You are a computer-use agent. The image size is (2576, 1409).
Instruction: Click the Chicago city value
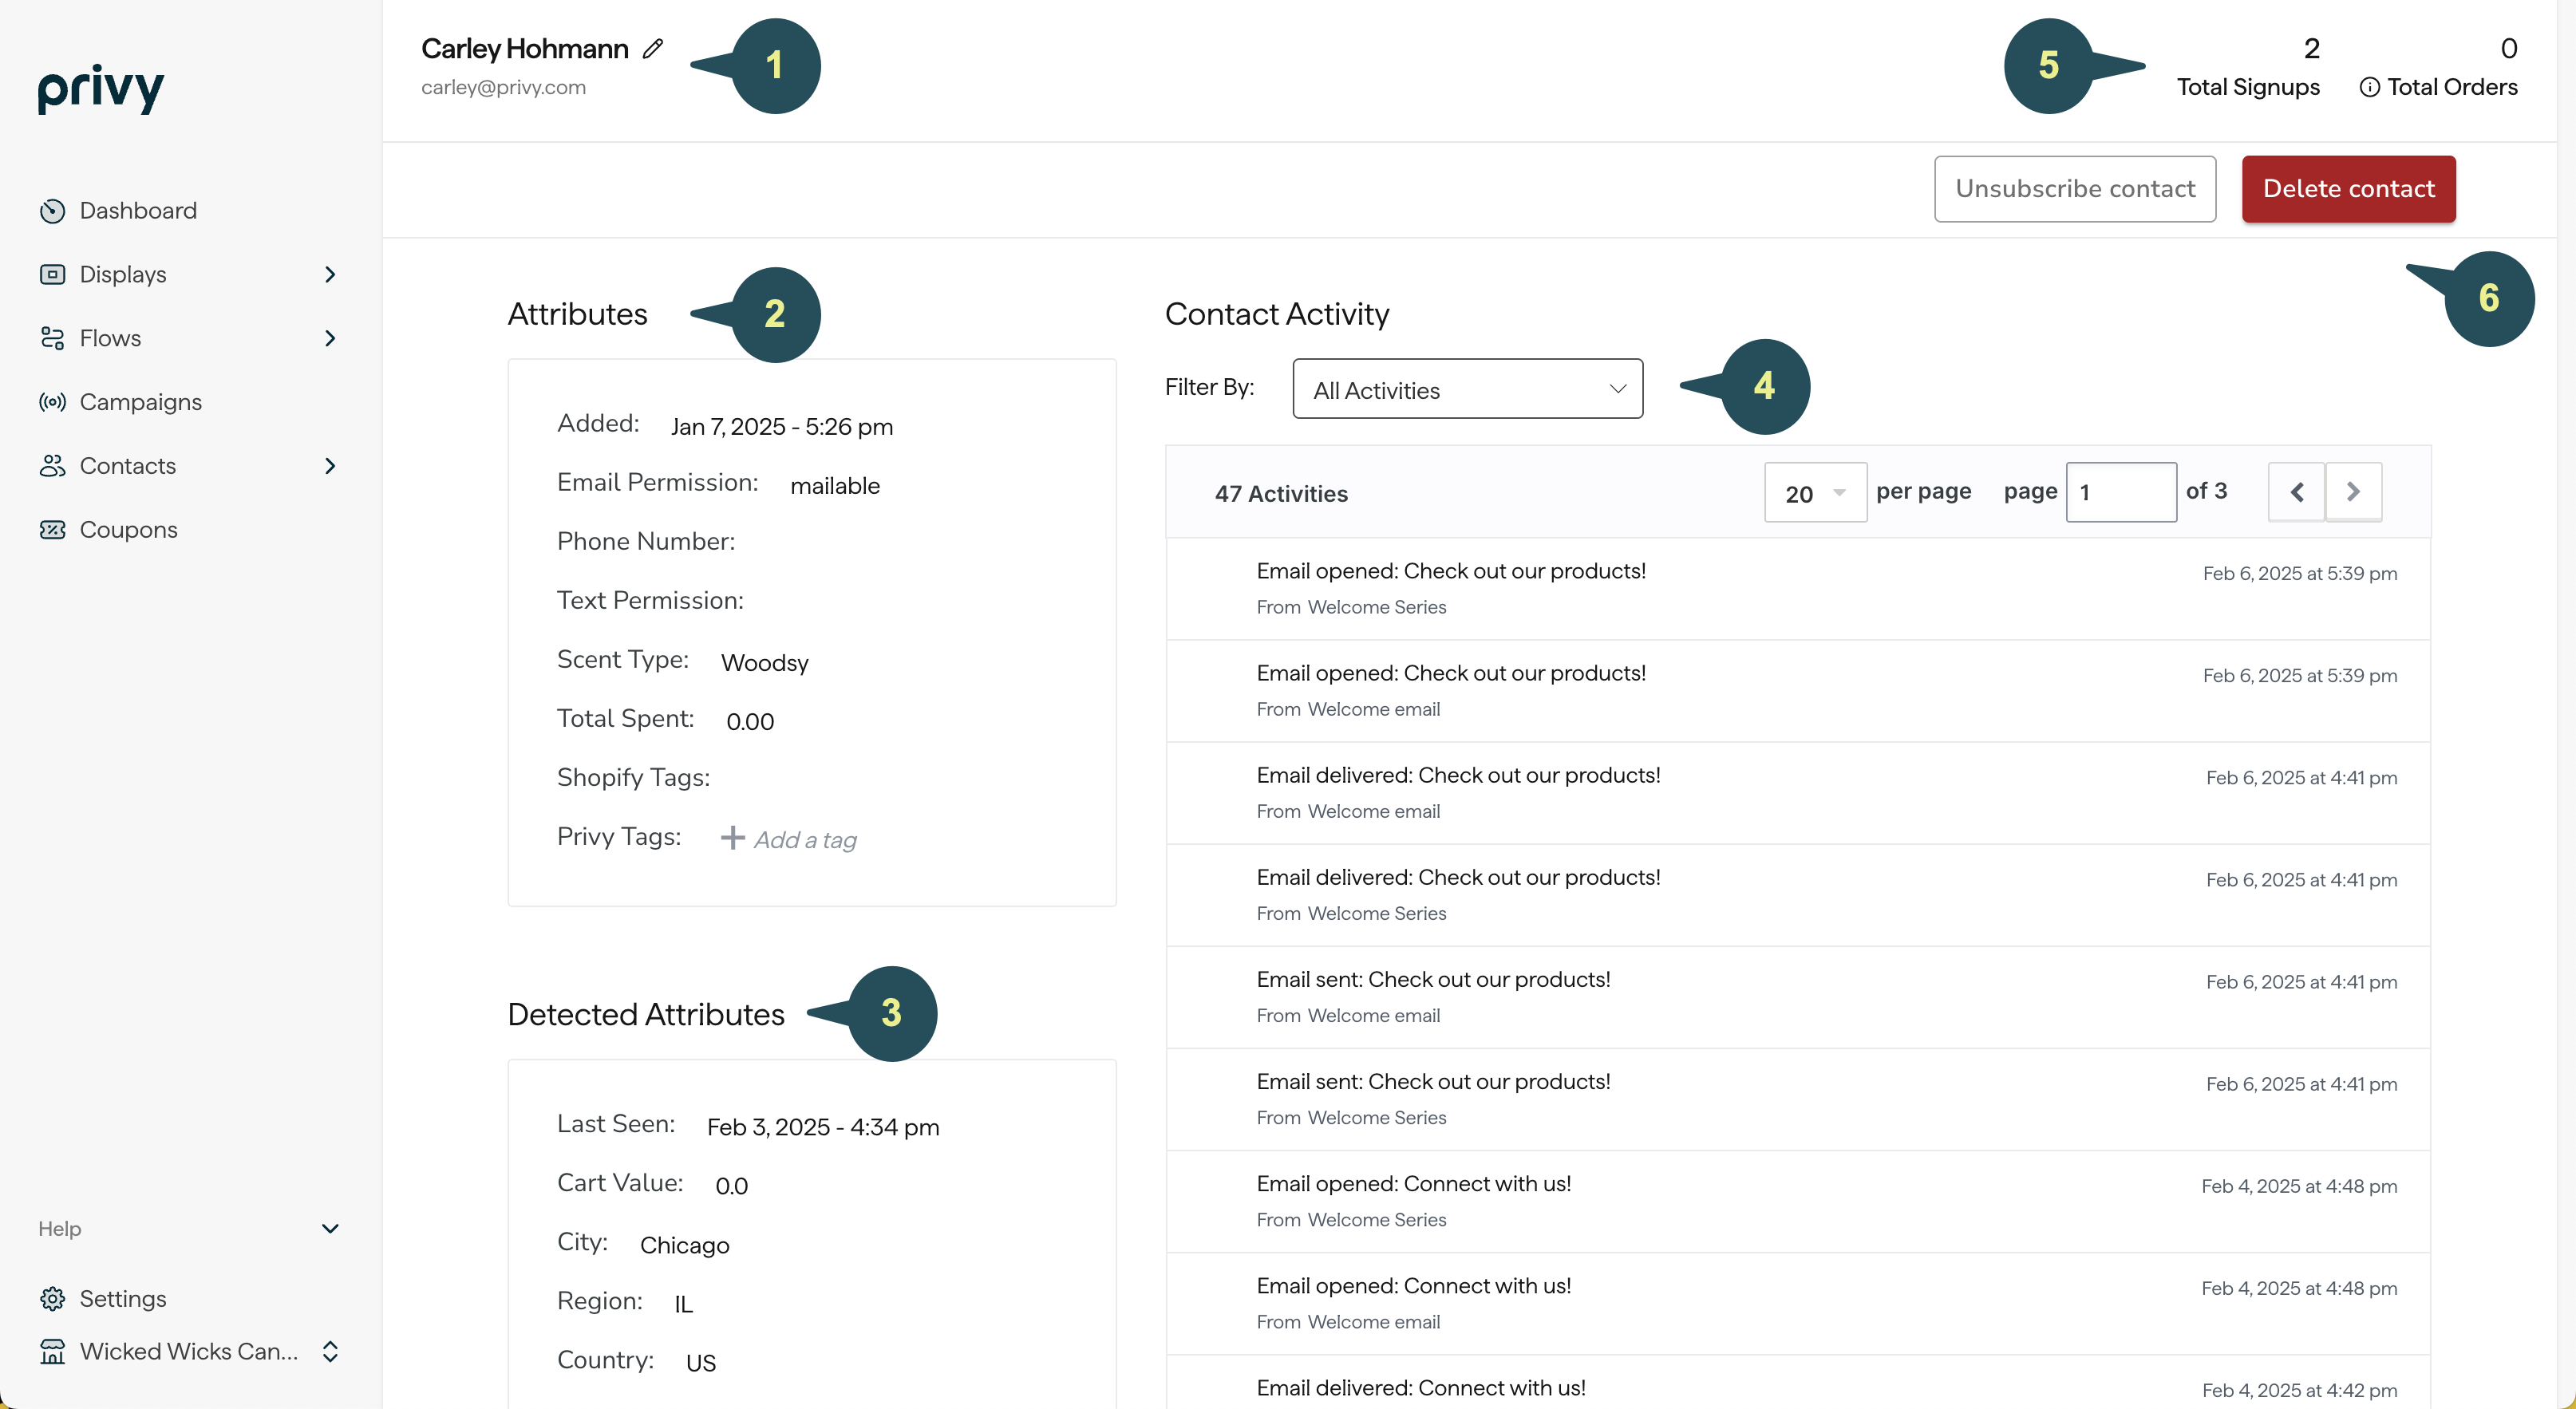685,1245
